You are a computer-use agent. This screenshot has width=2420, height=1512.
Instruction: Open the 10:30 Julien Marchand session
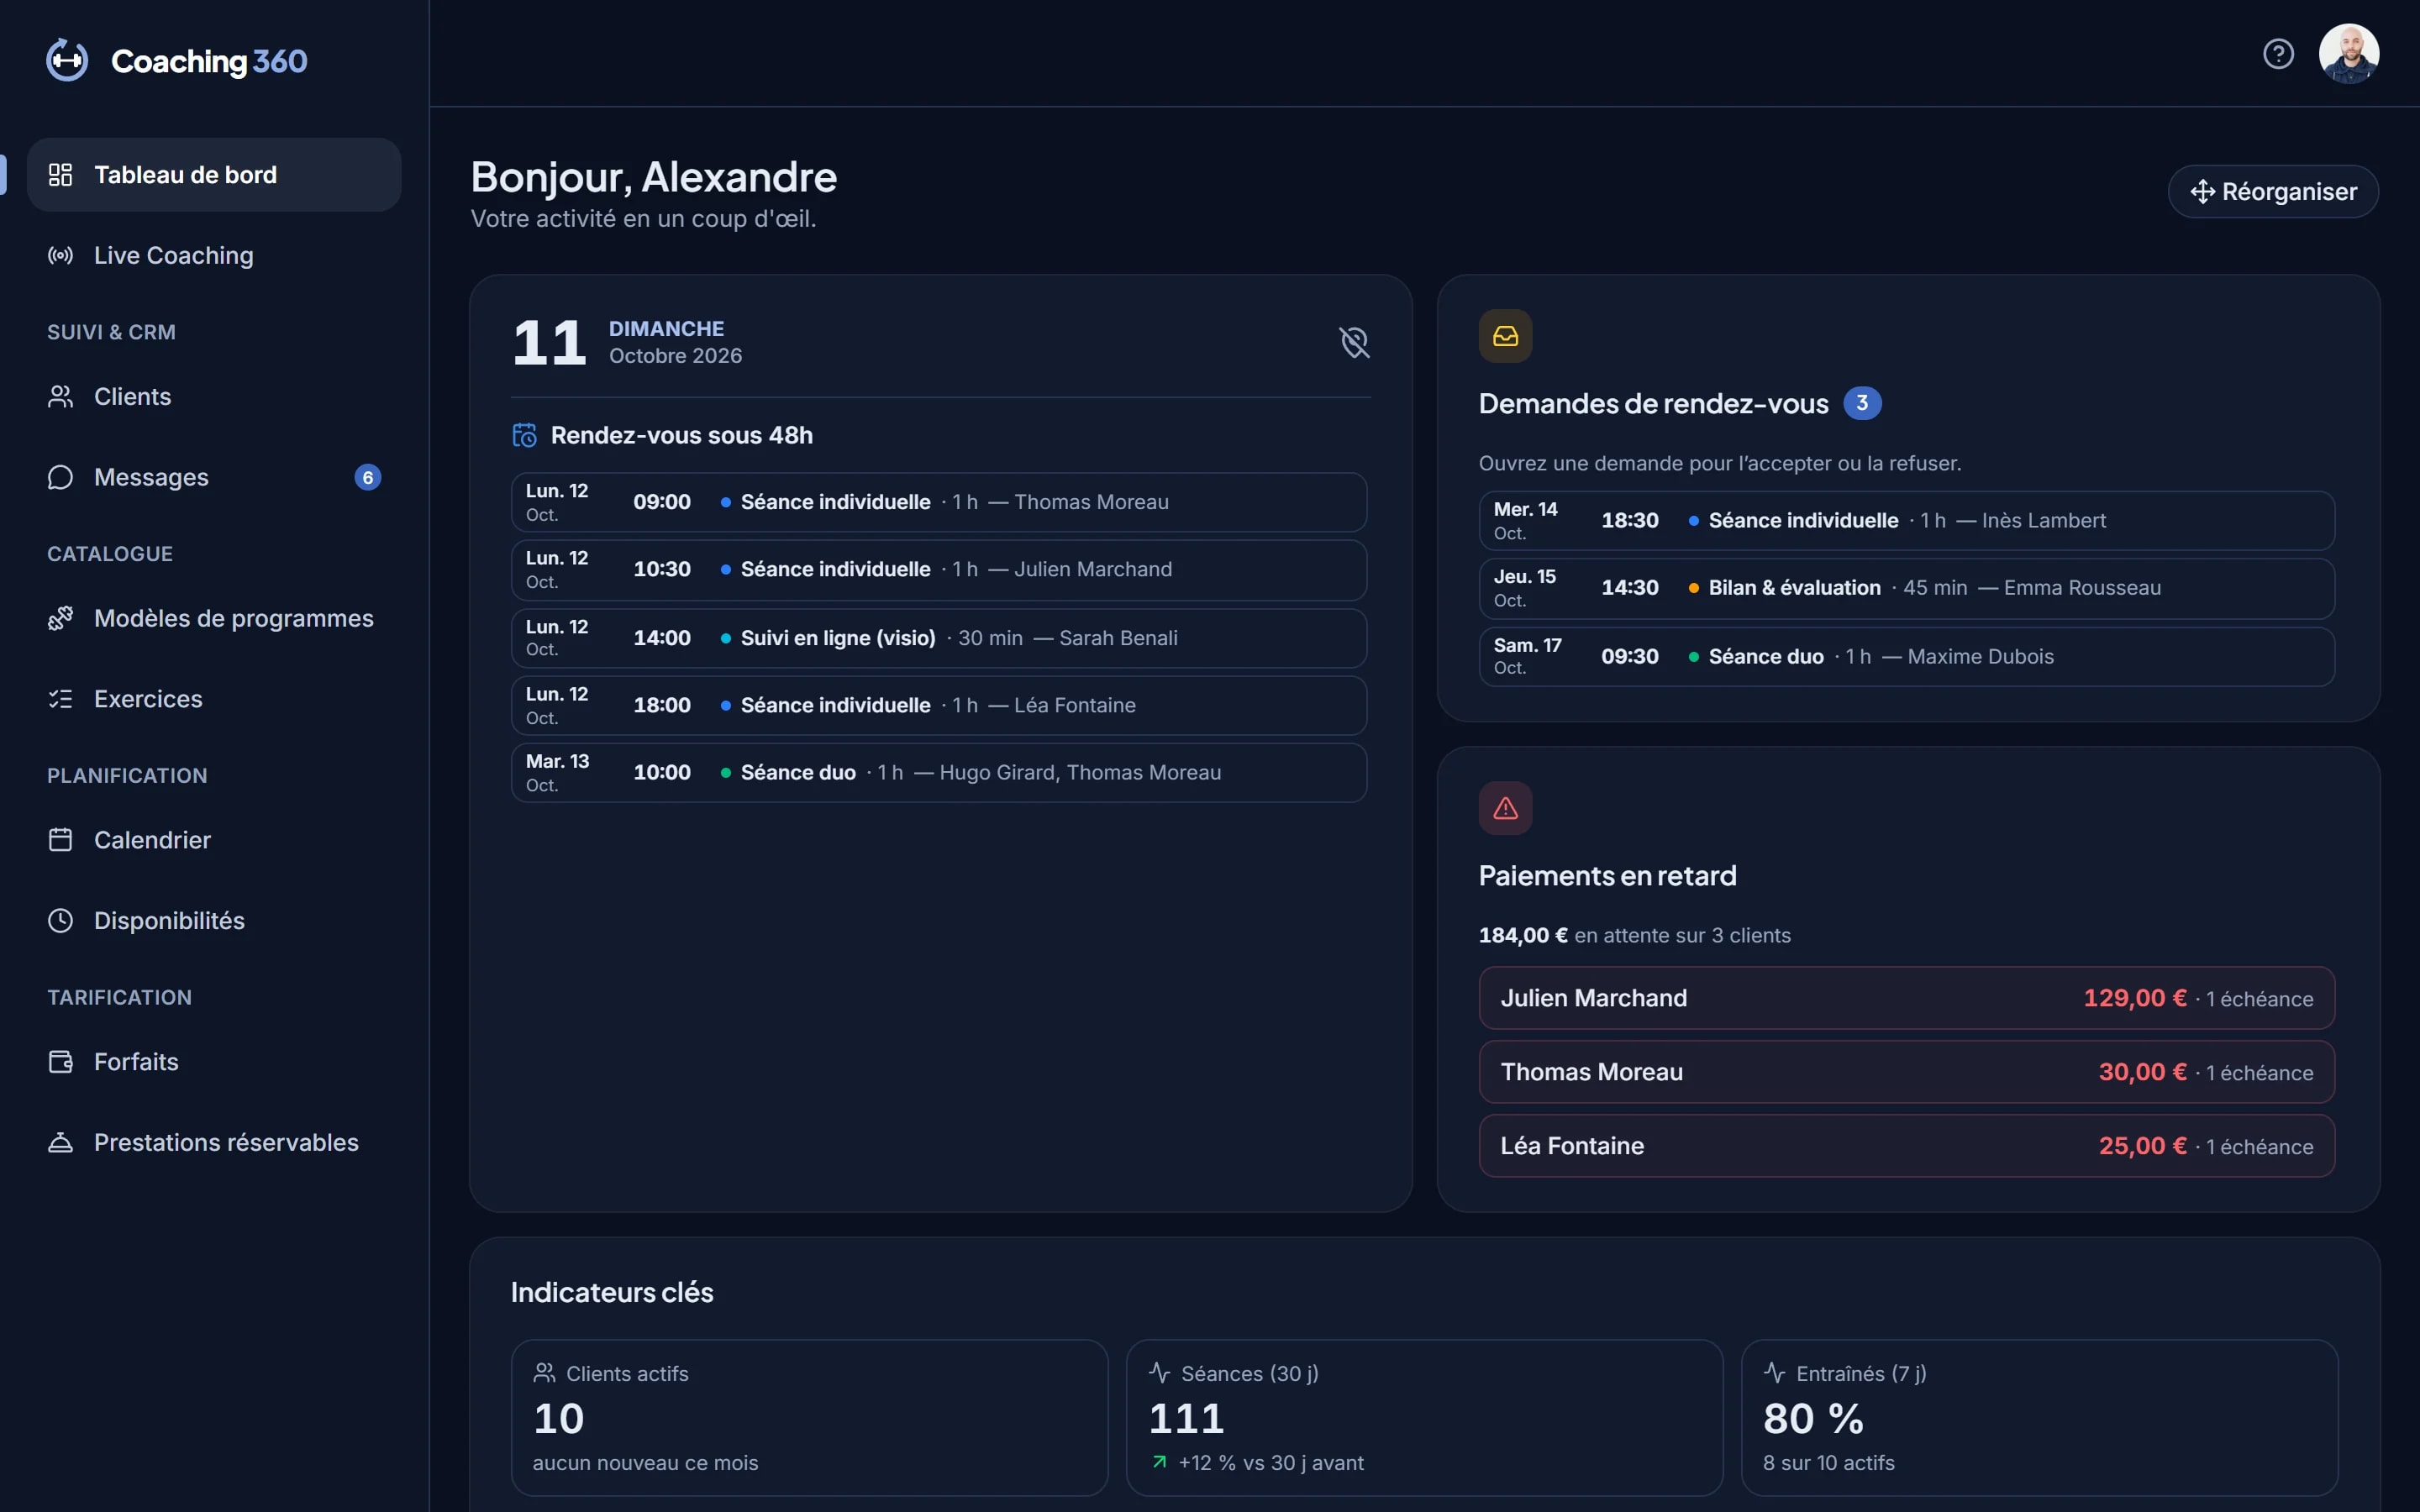coord(939,570)
